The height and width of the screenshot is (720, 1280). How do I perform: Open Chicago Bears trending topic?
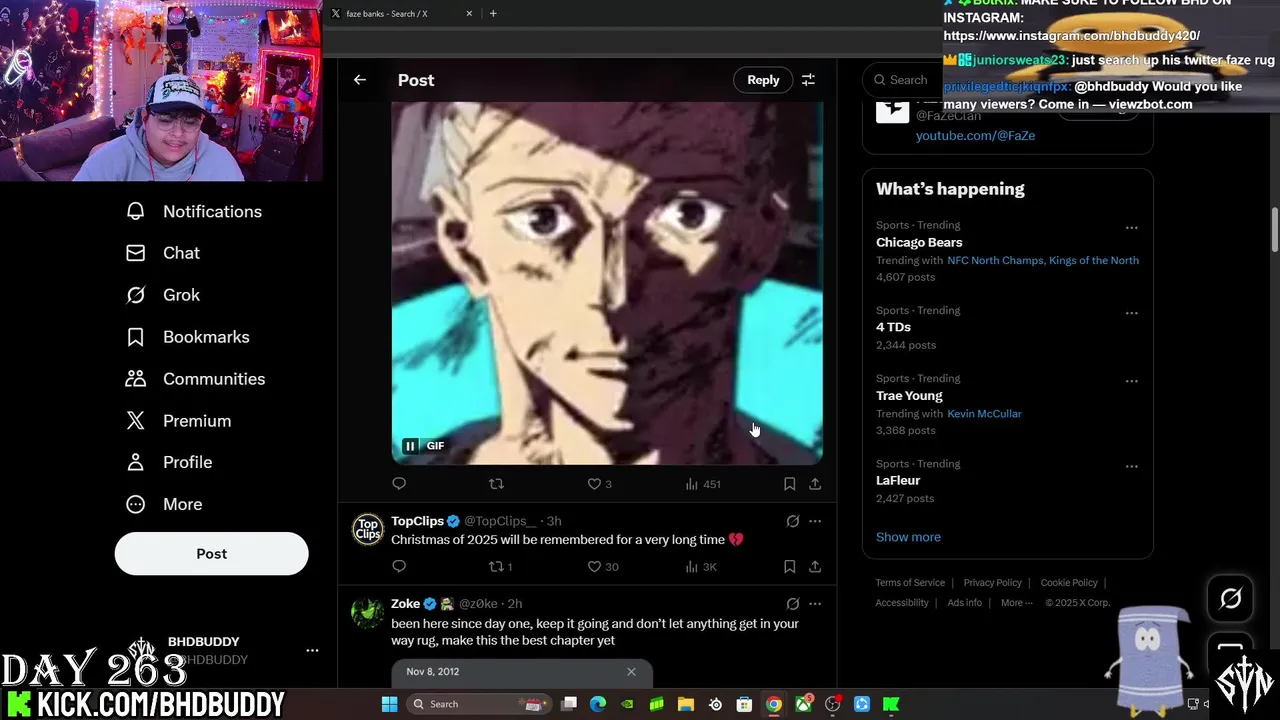[x=919, y=243]
